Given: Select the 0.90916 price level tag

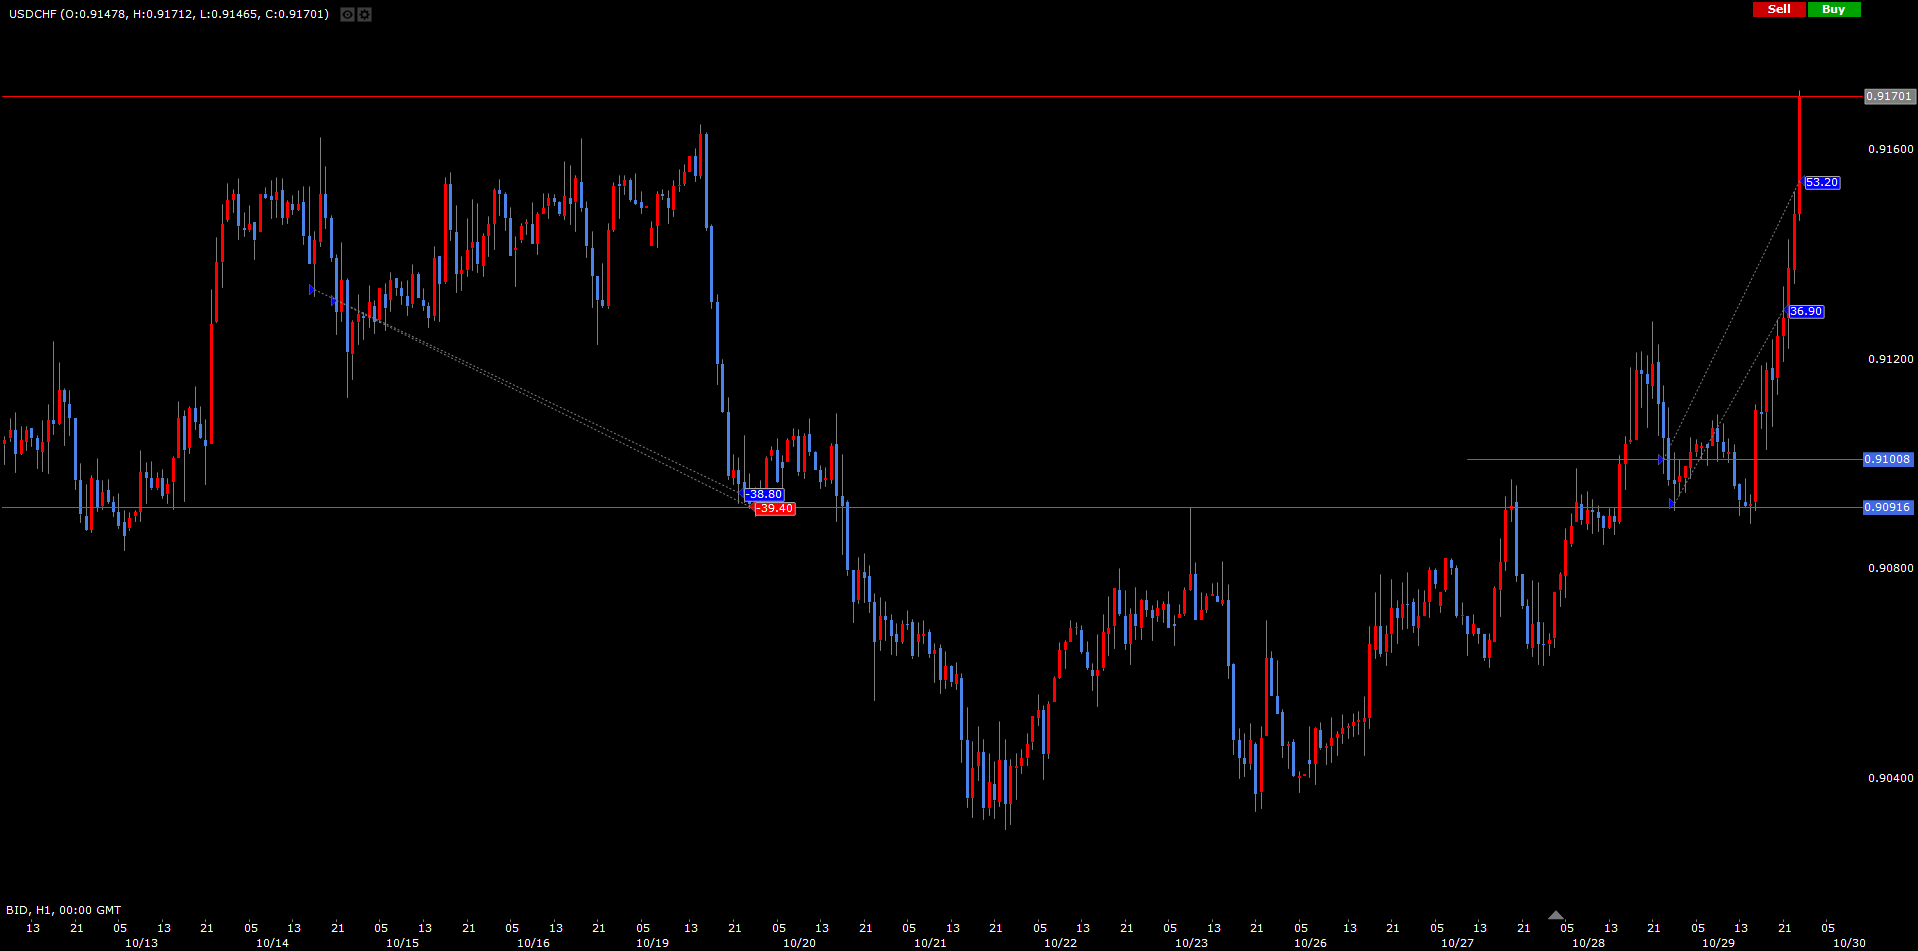Looking at the screenshot, I should [1888, 508].
